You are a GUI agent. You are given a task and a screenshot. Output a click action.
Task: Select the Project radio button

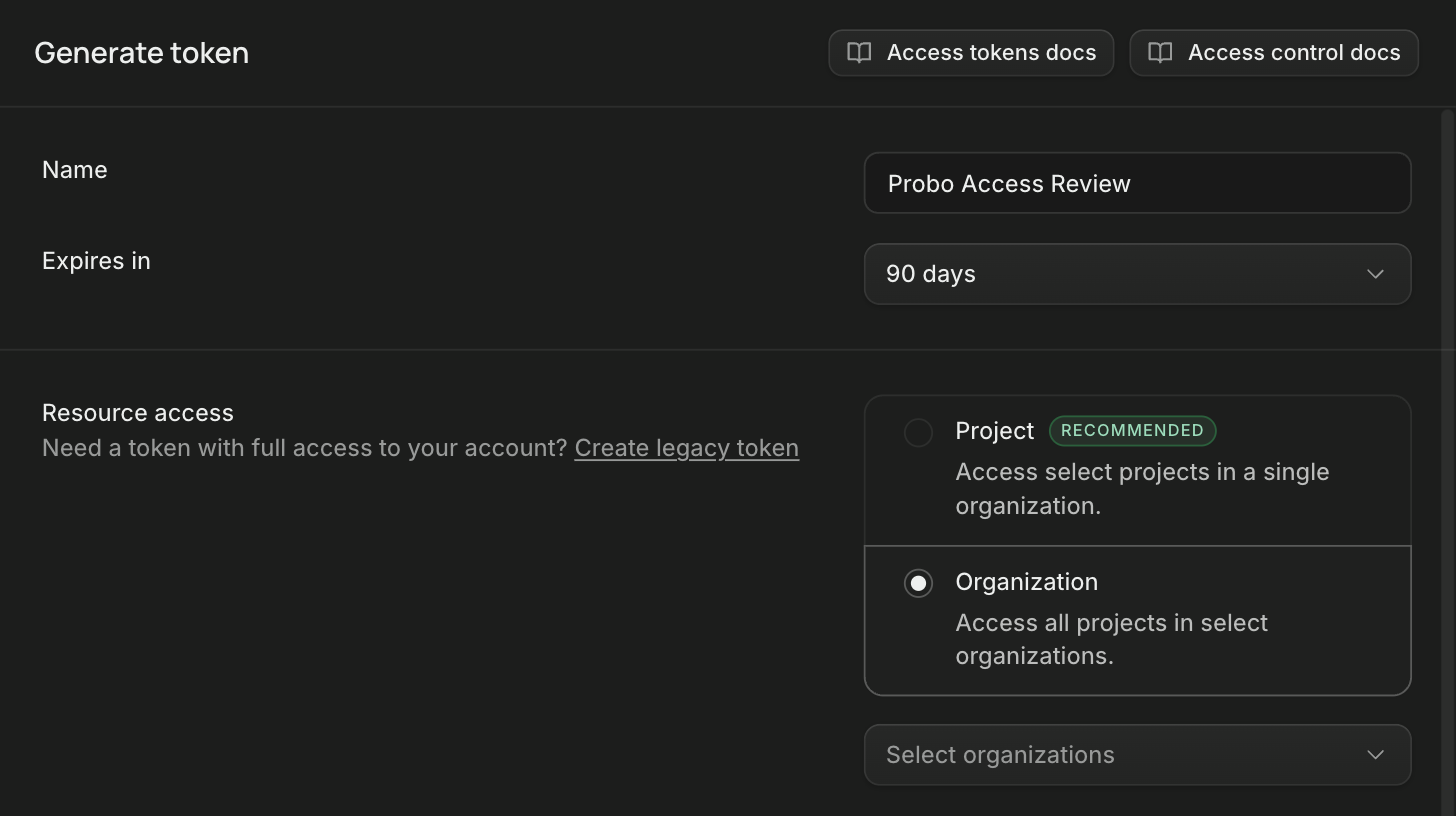(918, 432)
